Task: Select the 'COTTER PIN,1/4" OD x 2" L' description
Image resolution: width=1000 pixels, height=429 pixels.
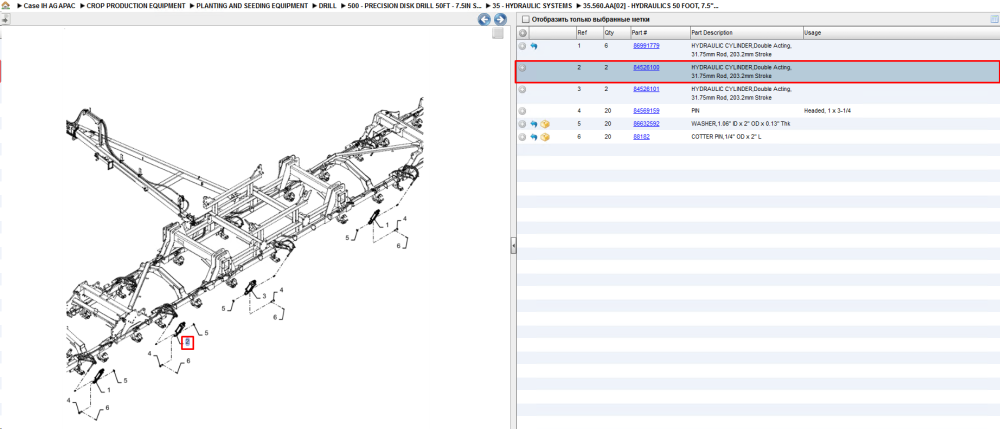Action: coord(724,137)
